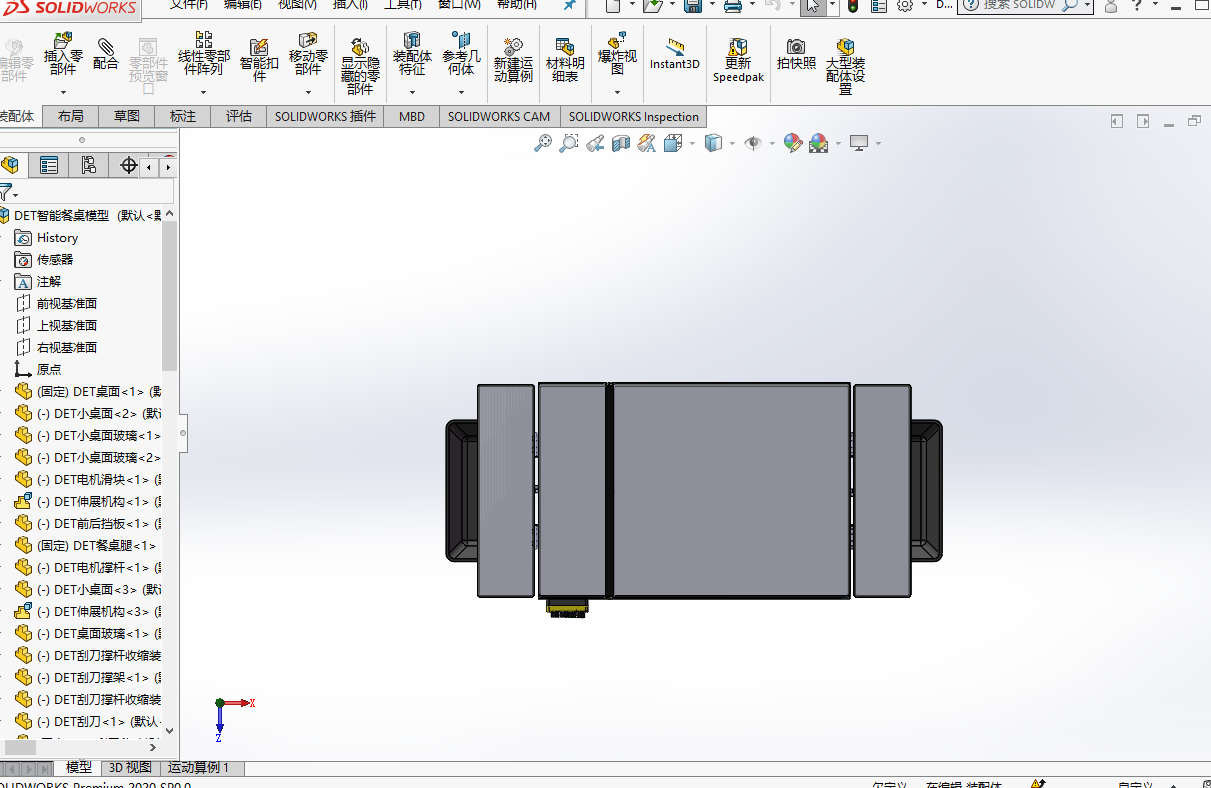Open the ConfigurationManager tab icon in side panel
Viewport: 1211px width, 788px height.
click(88, 165)
